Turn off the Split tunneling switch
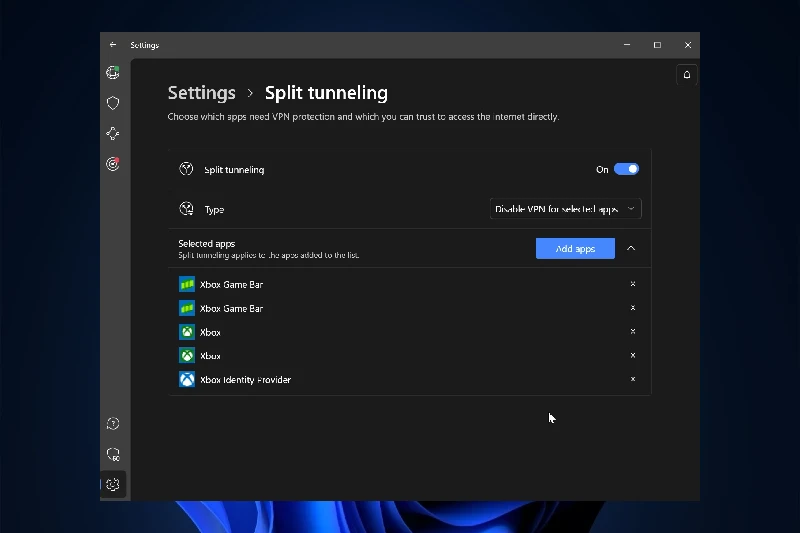Image resolution: width=800 pixels, height=533 pixels. 626,169
